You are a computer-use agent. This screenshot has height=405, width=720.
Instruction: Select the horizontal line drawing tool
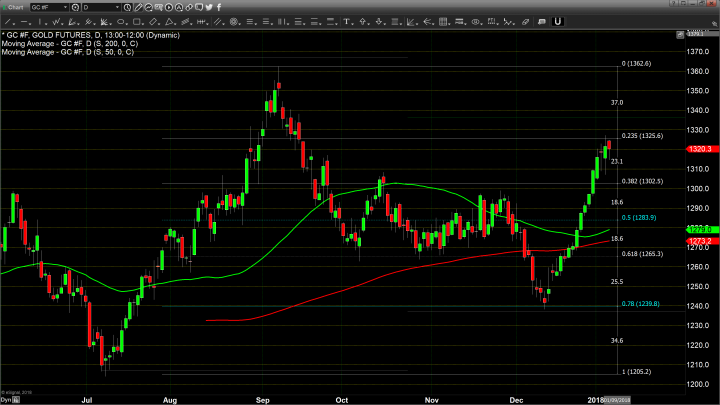pyautogui.click(x=24, y=21)
